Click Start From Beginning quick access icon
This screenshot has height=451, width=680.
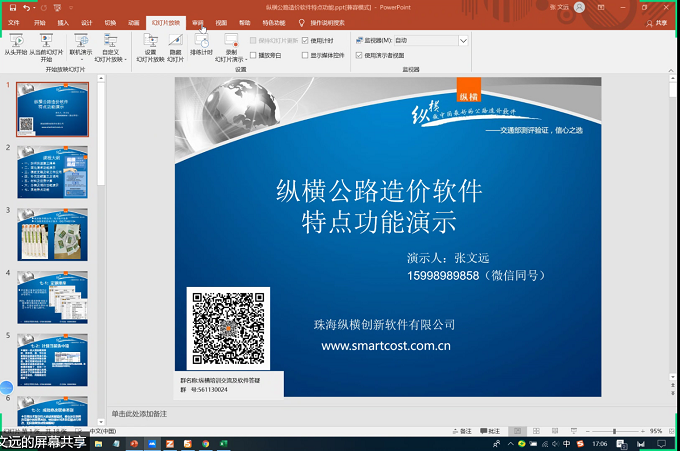click(57, 7)
